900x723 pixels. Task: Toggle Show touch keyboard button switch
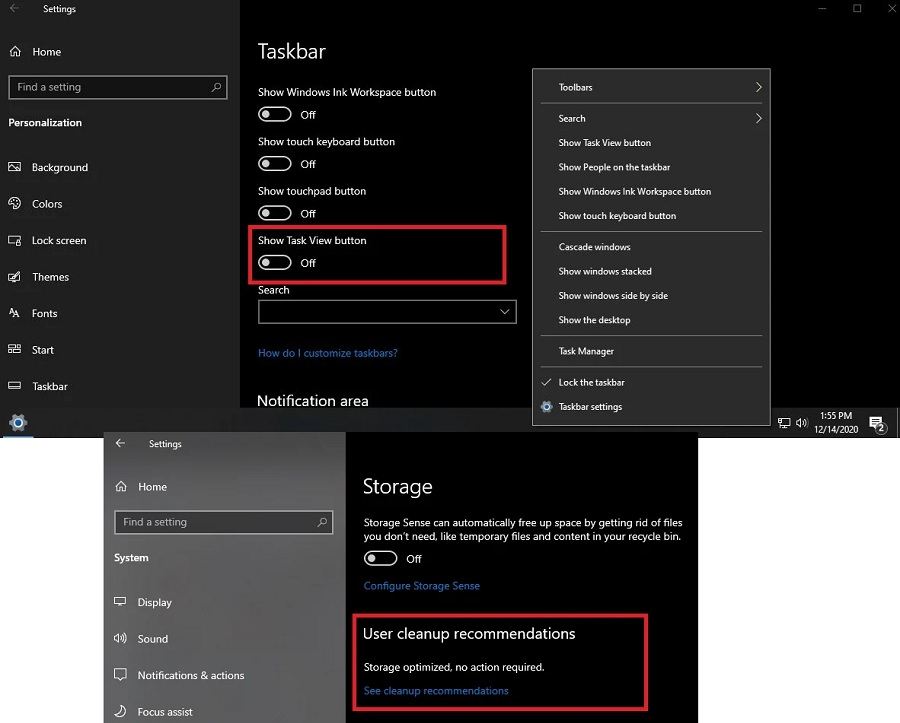274,164
